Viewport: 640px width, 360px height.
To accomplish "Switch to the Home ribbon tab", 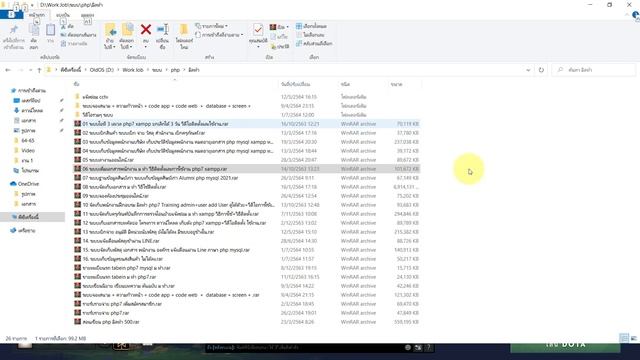I will (x=37, y=15).
